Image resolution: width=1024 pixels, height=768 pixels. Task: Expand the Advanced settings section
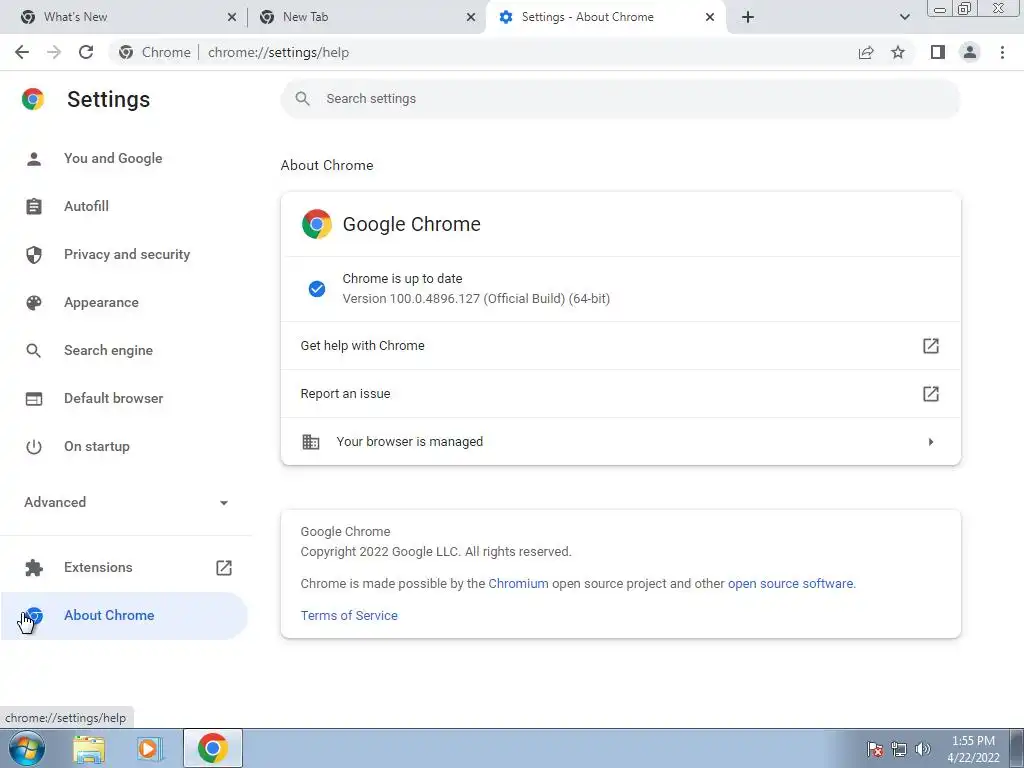(127, 502)
